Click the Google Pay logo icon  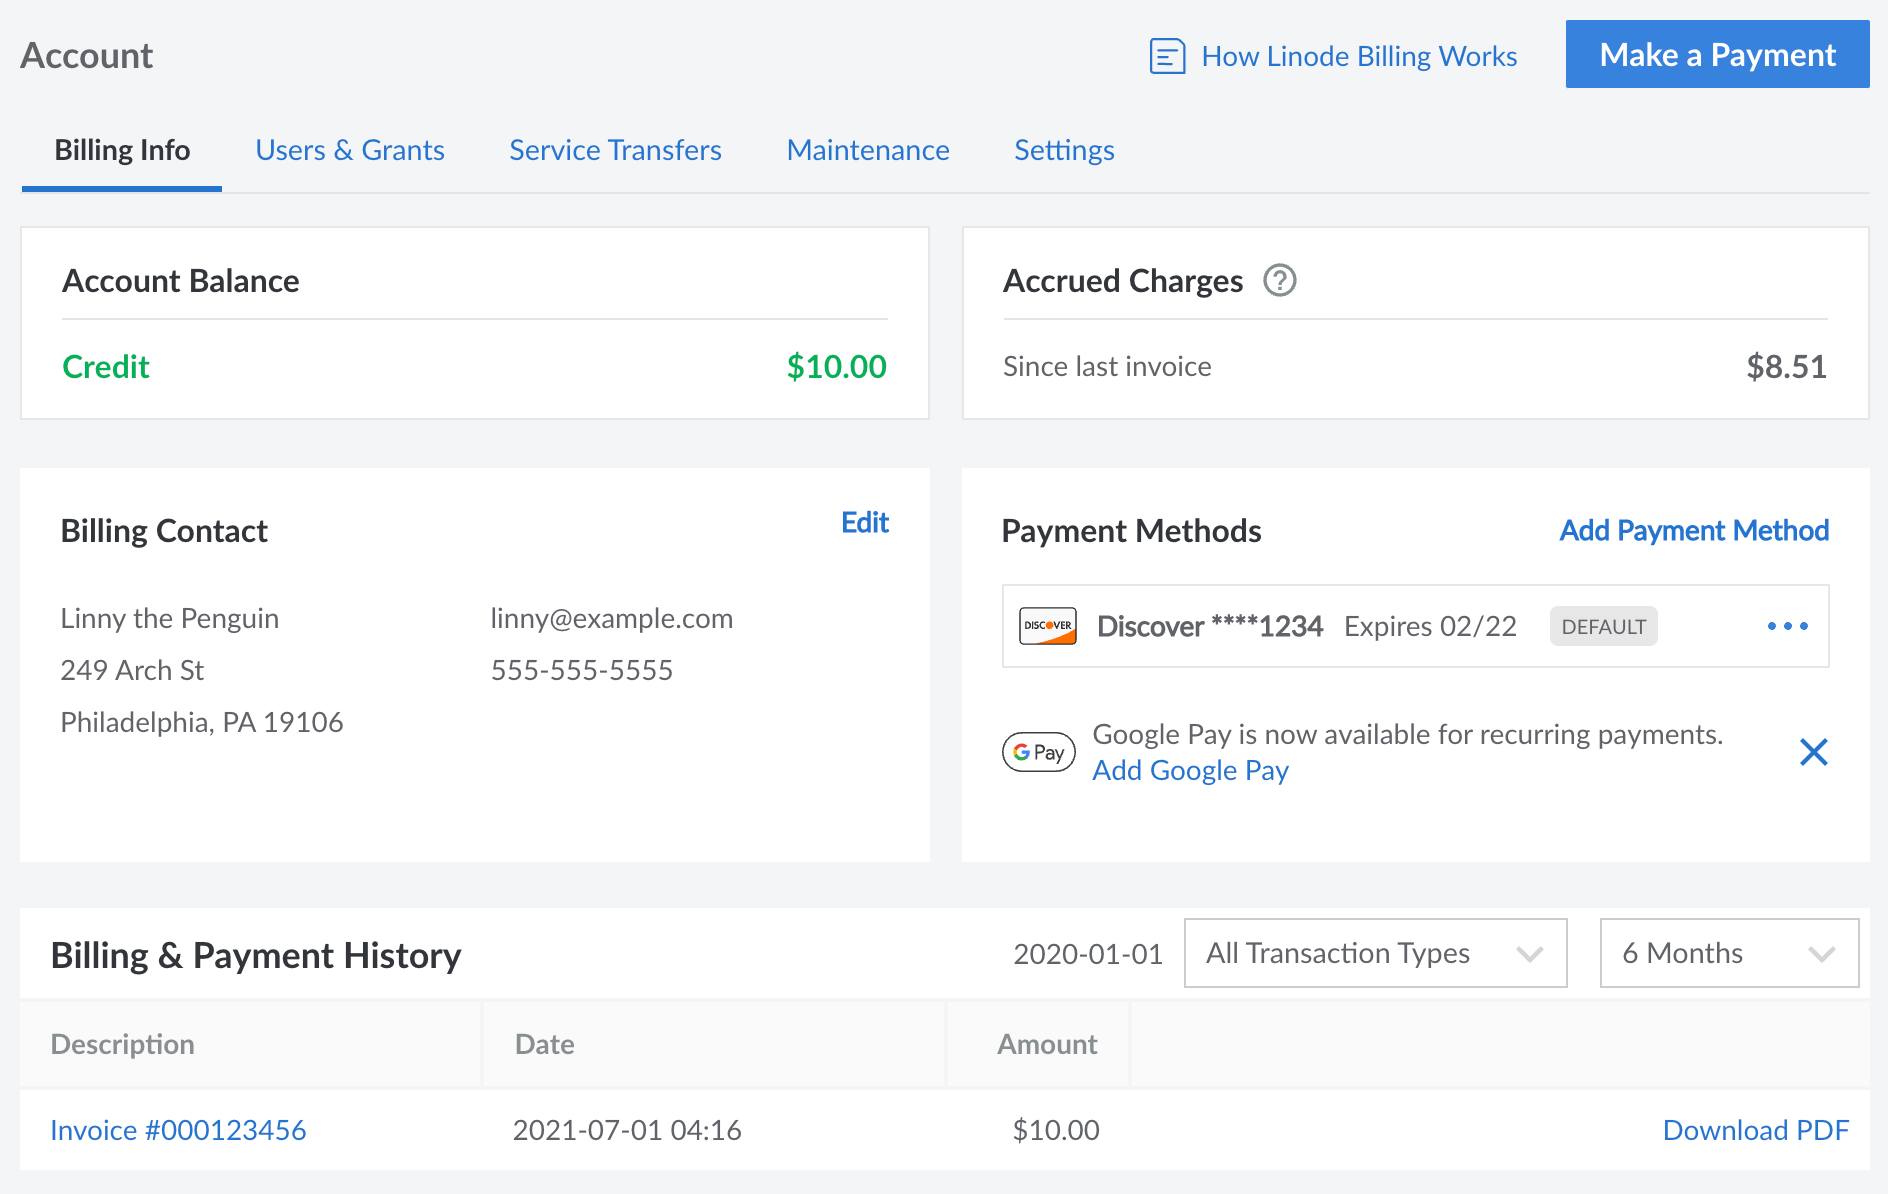pyautogui.click(x=1037, y=752)
